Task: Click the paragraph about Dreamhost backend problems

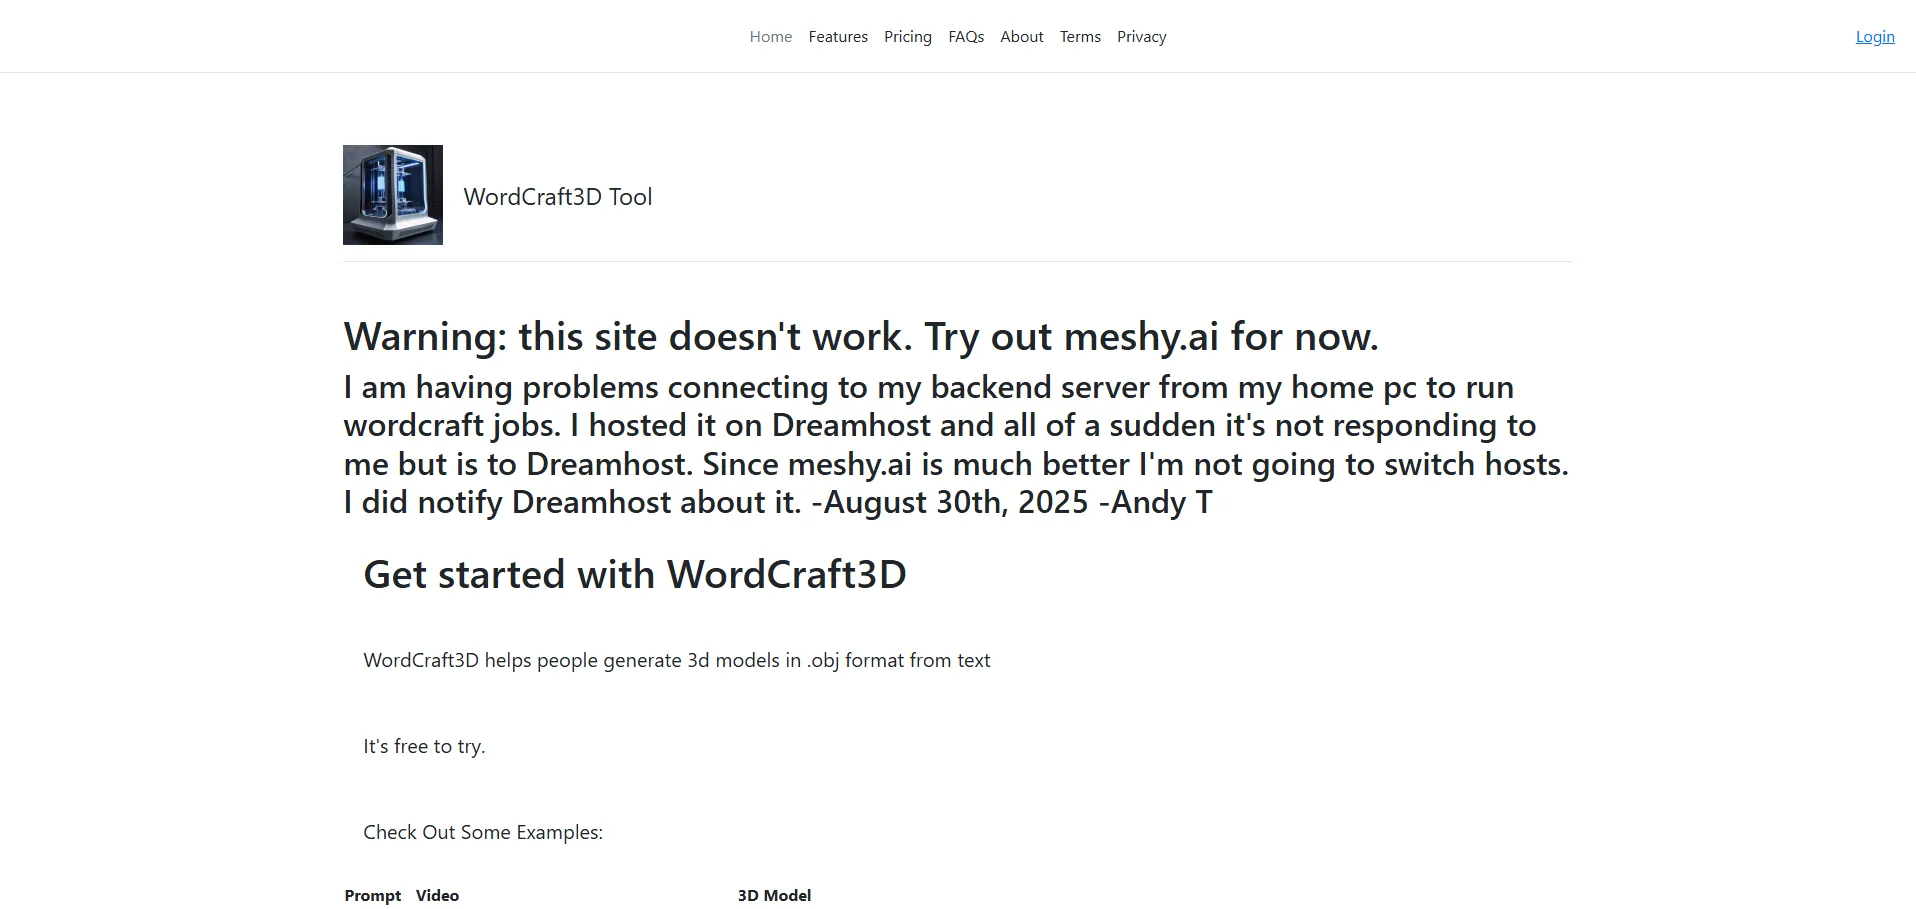Action: (x=955, y=445)
